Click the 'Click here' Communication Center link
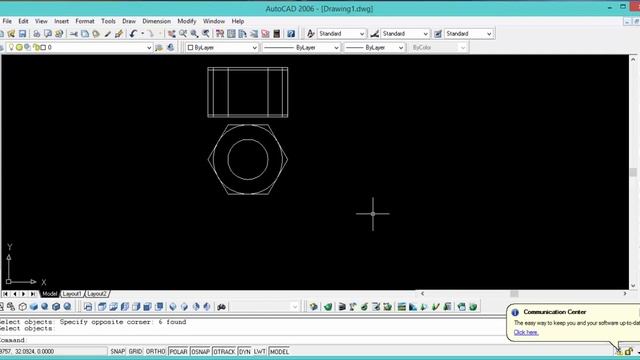Viewport: 640px width, 360px height. coord(526,332)
